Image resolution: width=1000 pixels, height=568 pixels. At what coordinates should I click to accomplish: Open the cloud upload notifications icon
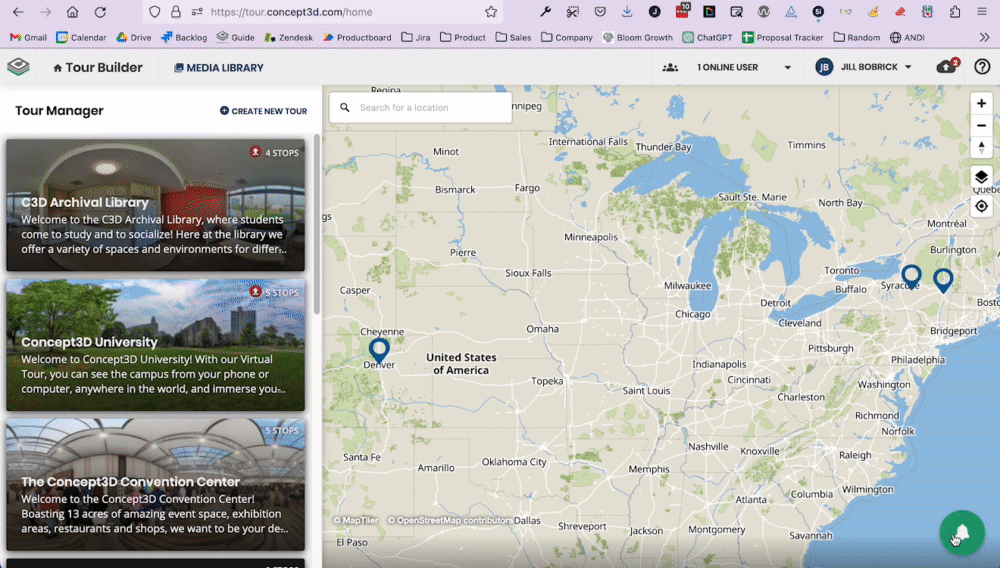tap(947, 66)
